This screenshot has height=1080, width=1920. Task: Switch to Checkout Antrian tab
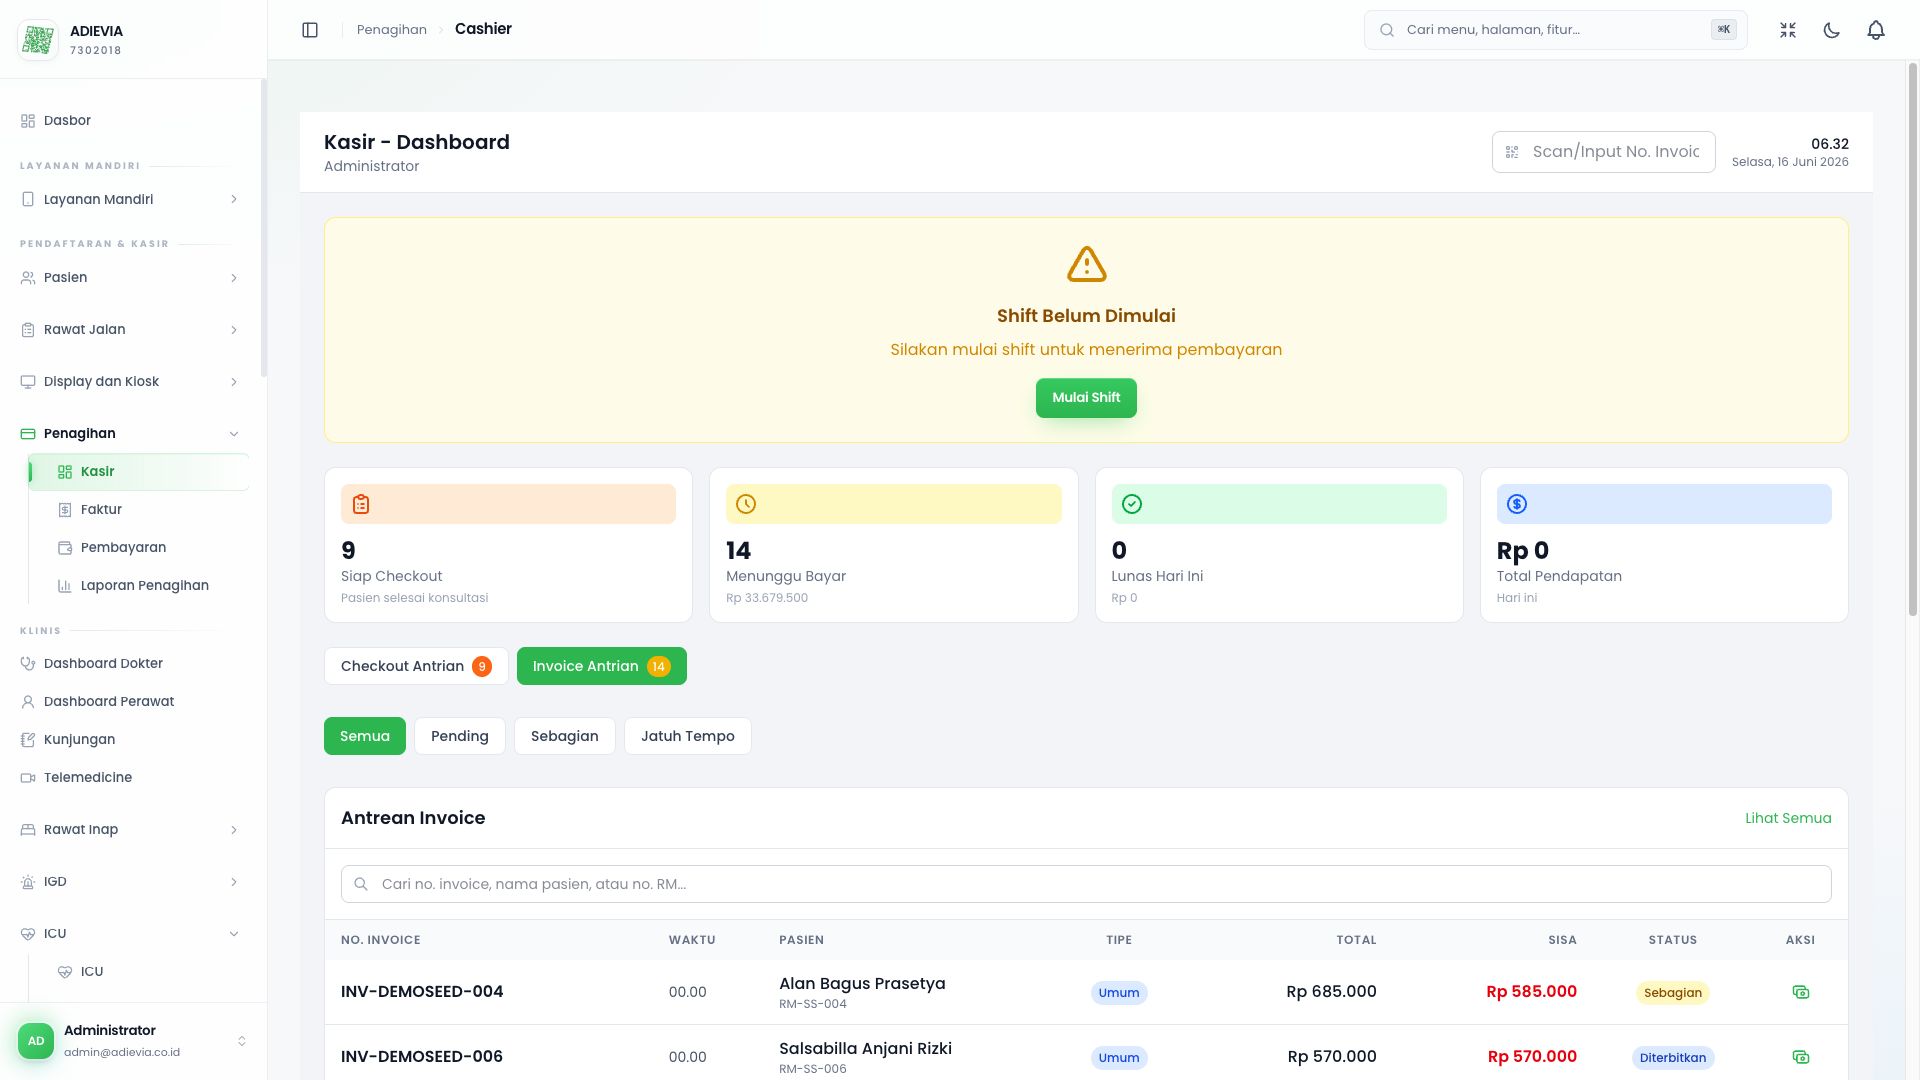point(416,666)
